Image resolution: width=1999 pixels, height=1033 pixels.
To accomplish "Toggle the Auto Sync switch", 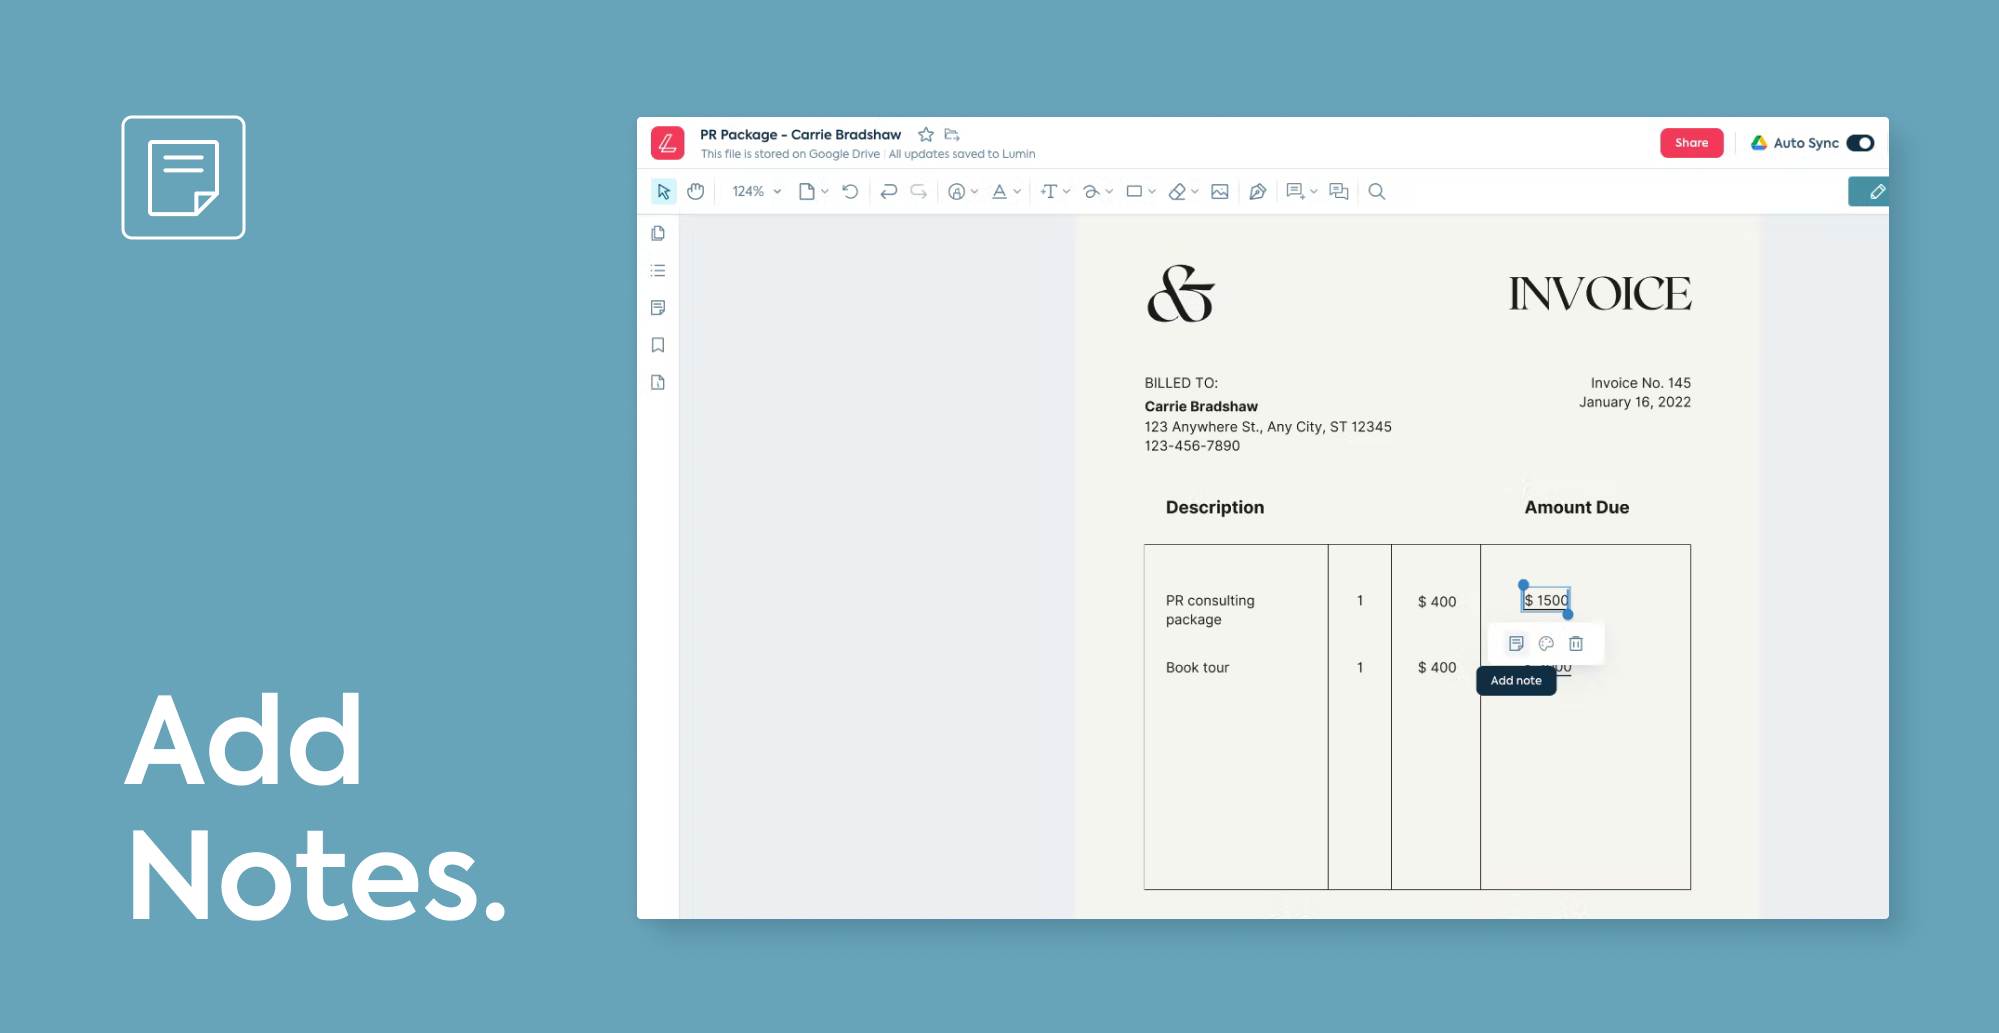I will [1860, 143].
